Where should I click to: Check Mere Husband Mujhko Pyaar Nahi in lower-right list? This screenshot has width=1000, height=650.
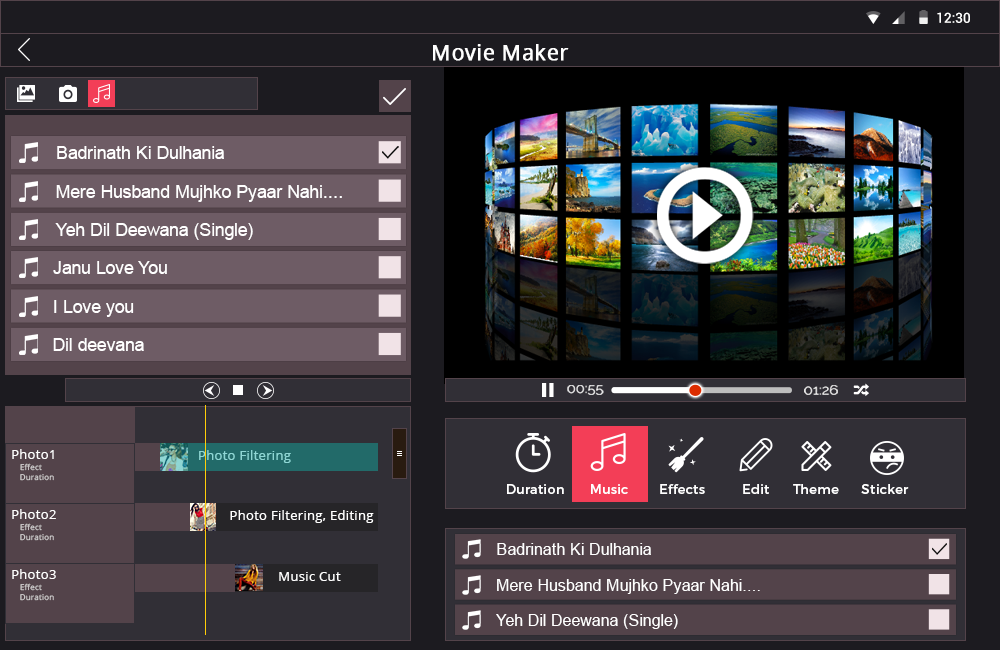[939, 584]
